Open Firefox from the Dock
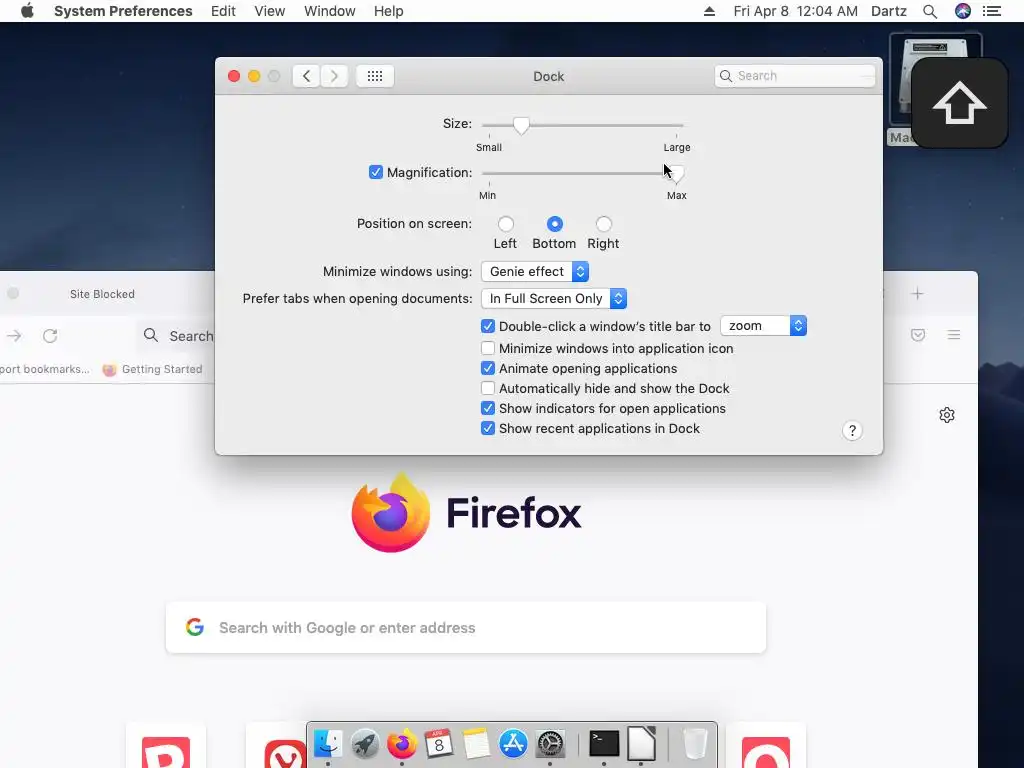This screenshot has width=1024, height=768. click(x=402, y=744)
